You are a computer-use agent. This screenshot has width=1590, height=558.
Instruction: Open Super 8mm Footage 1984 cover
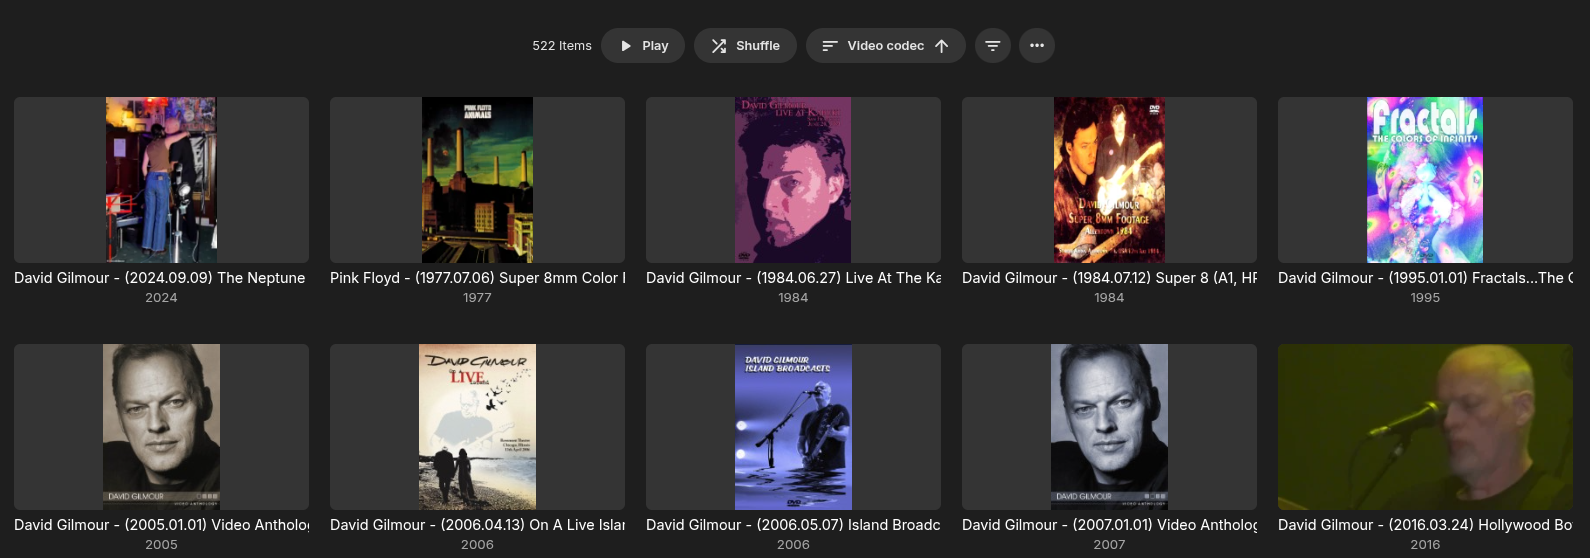coord(1109,180)
